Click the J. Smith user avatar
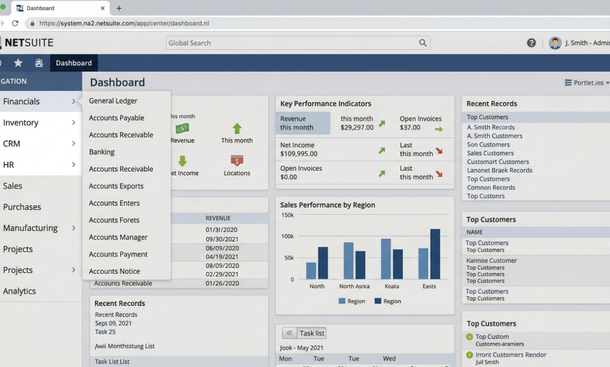The width and height of the screenshot is (610, 367). coord(555,43)
